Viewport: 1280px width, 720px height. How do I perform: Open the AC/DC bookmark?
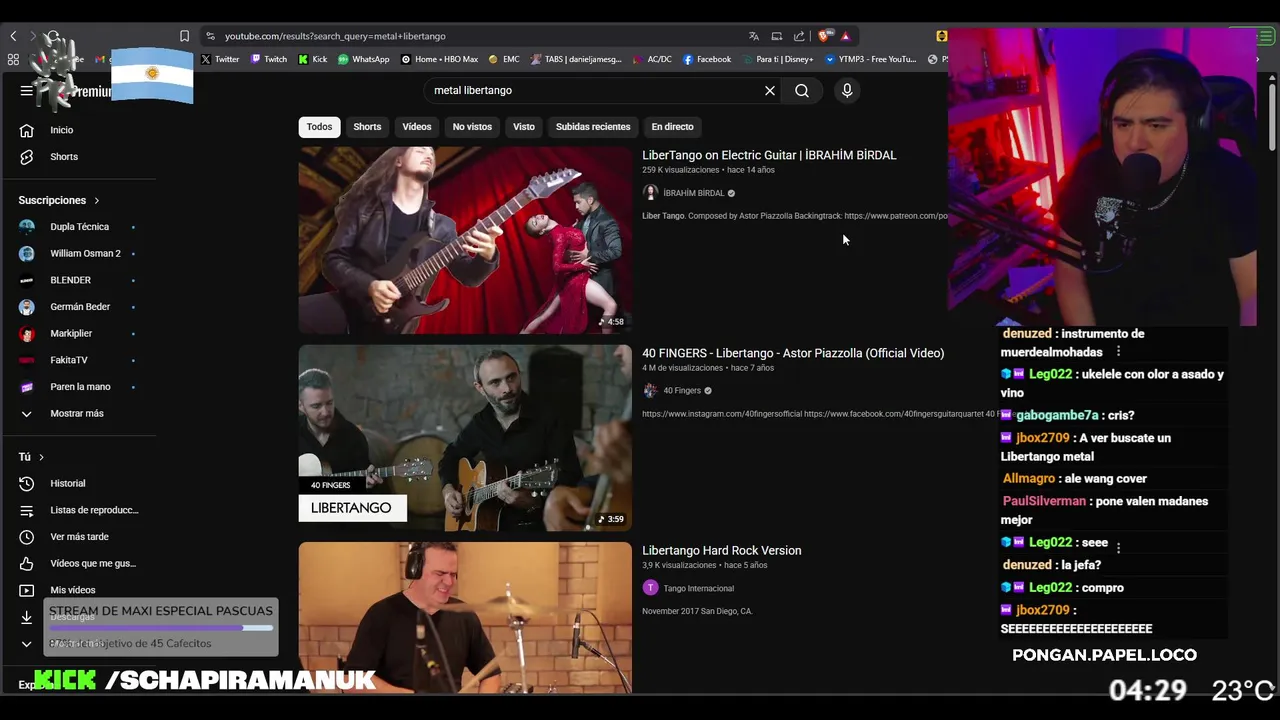click(x=652, y=59)
